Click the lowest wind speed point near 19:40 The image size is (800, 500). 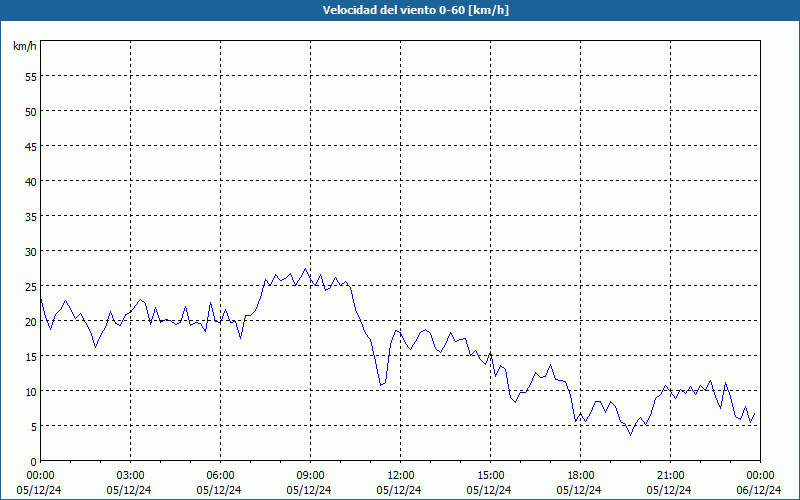pos(631,435)
